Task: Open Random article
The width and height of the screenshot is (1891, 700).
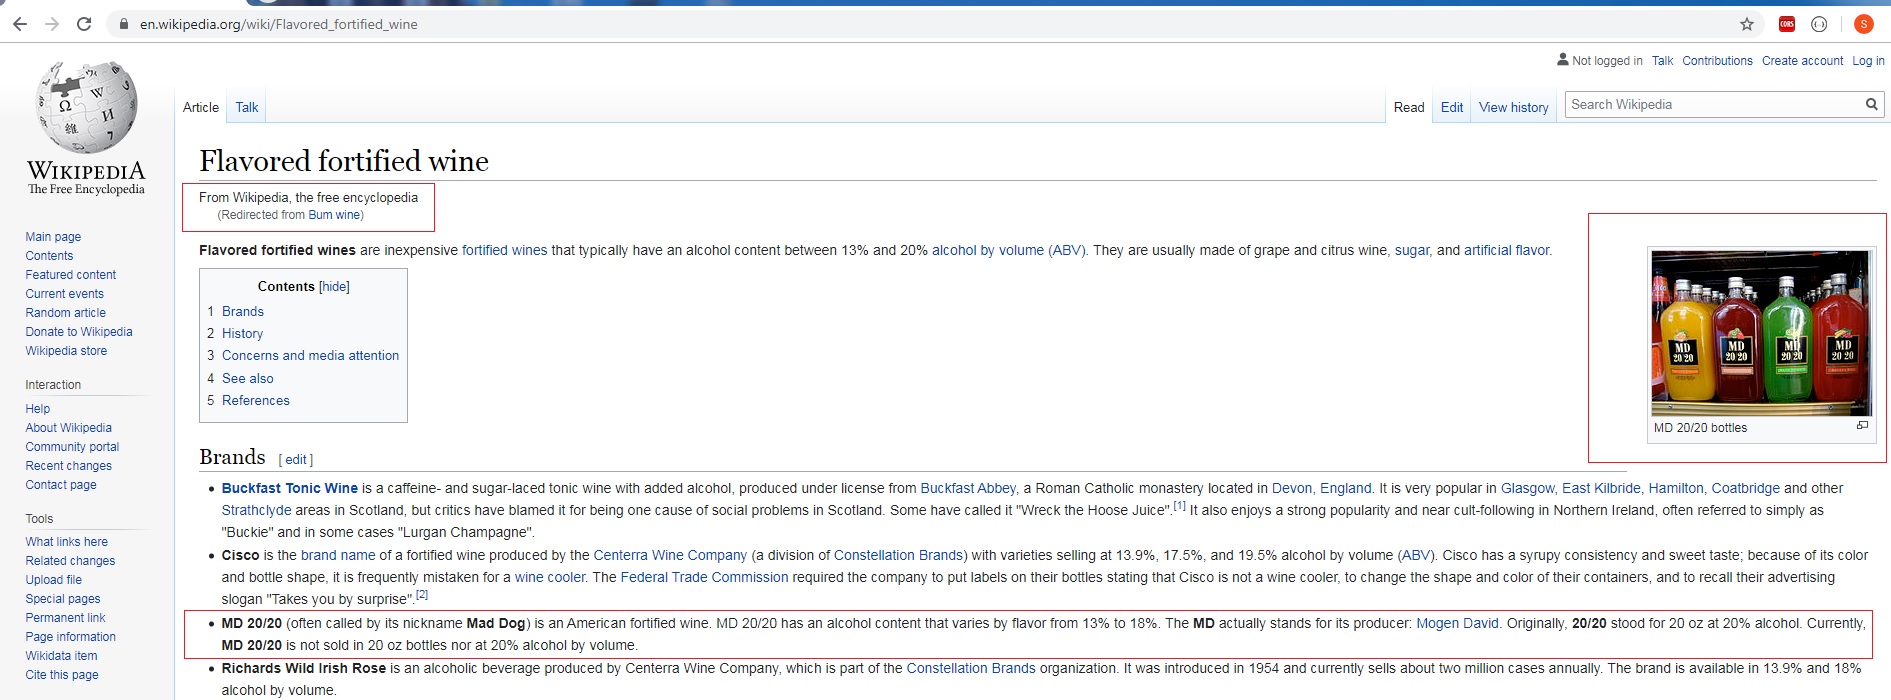Action: pyautogui.click(x=66, y=313)
